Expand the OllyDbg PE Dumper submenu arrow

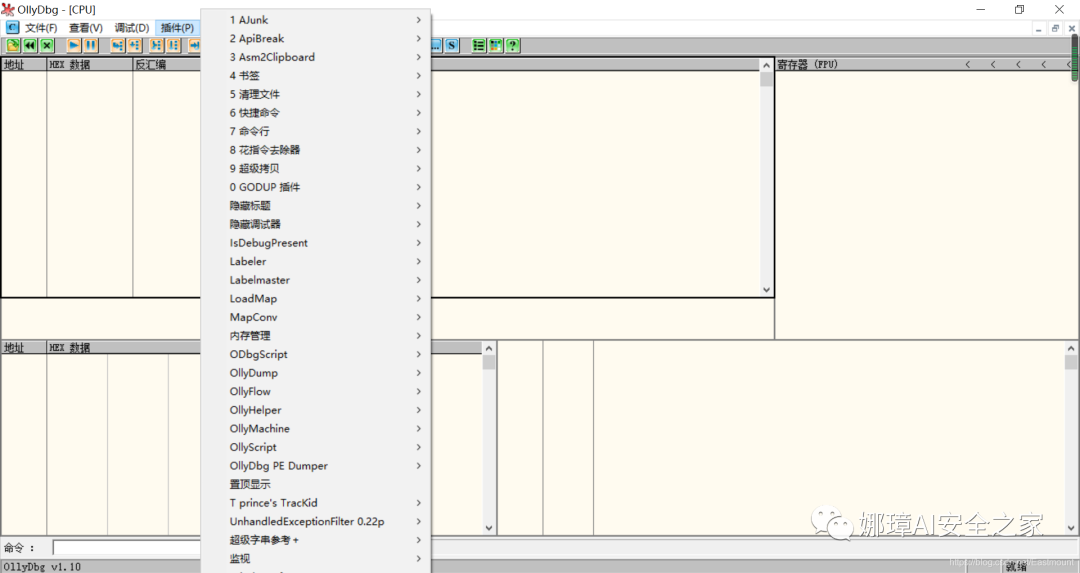(419, 466)
